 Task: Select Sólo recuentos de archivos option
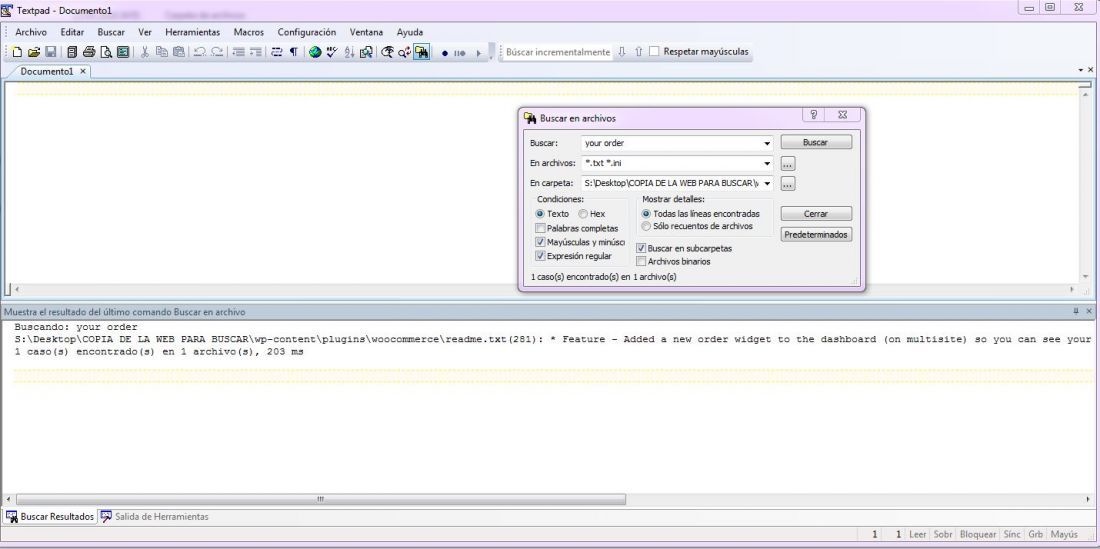[x=646, y=226]
